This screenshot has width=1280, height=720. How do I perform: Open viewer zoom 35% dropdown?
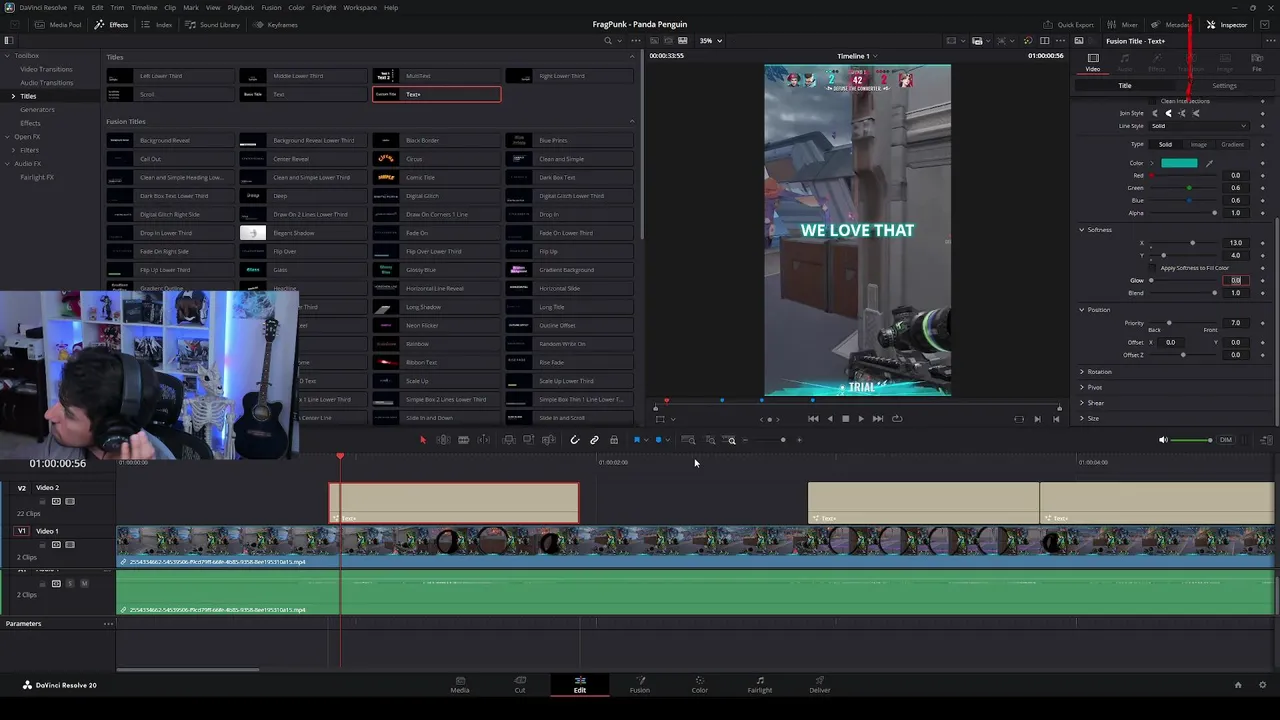coord(710,41)
